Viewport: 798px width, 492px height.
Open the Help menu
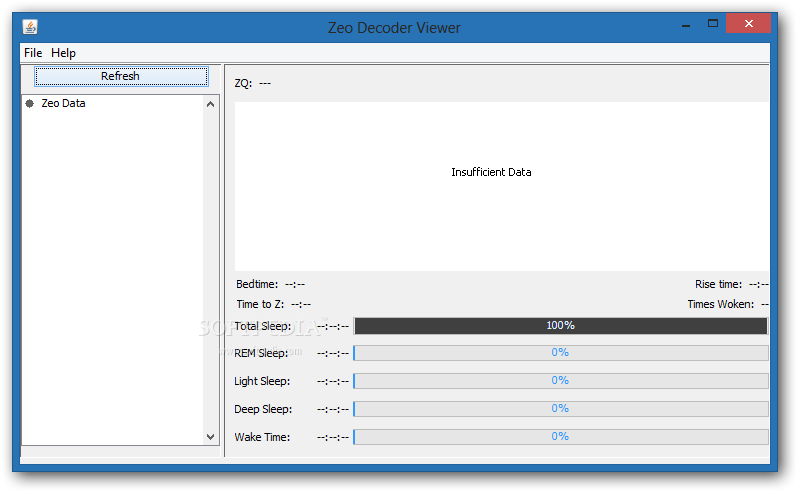[x=63, y=53]
